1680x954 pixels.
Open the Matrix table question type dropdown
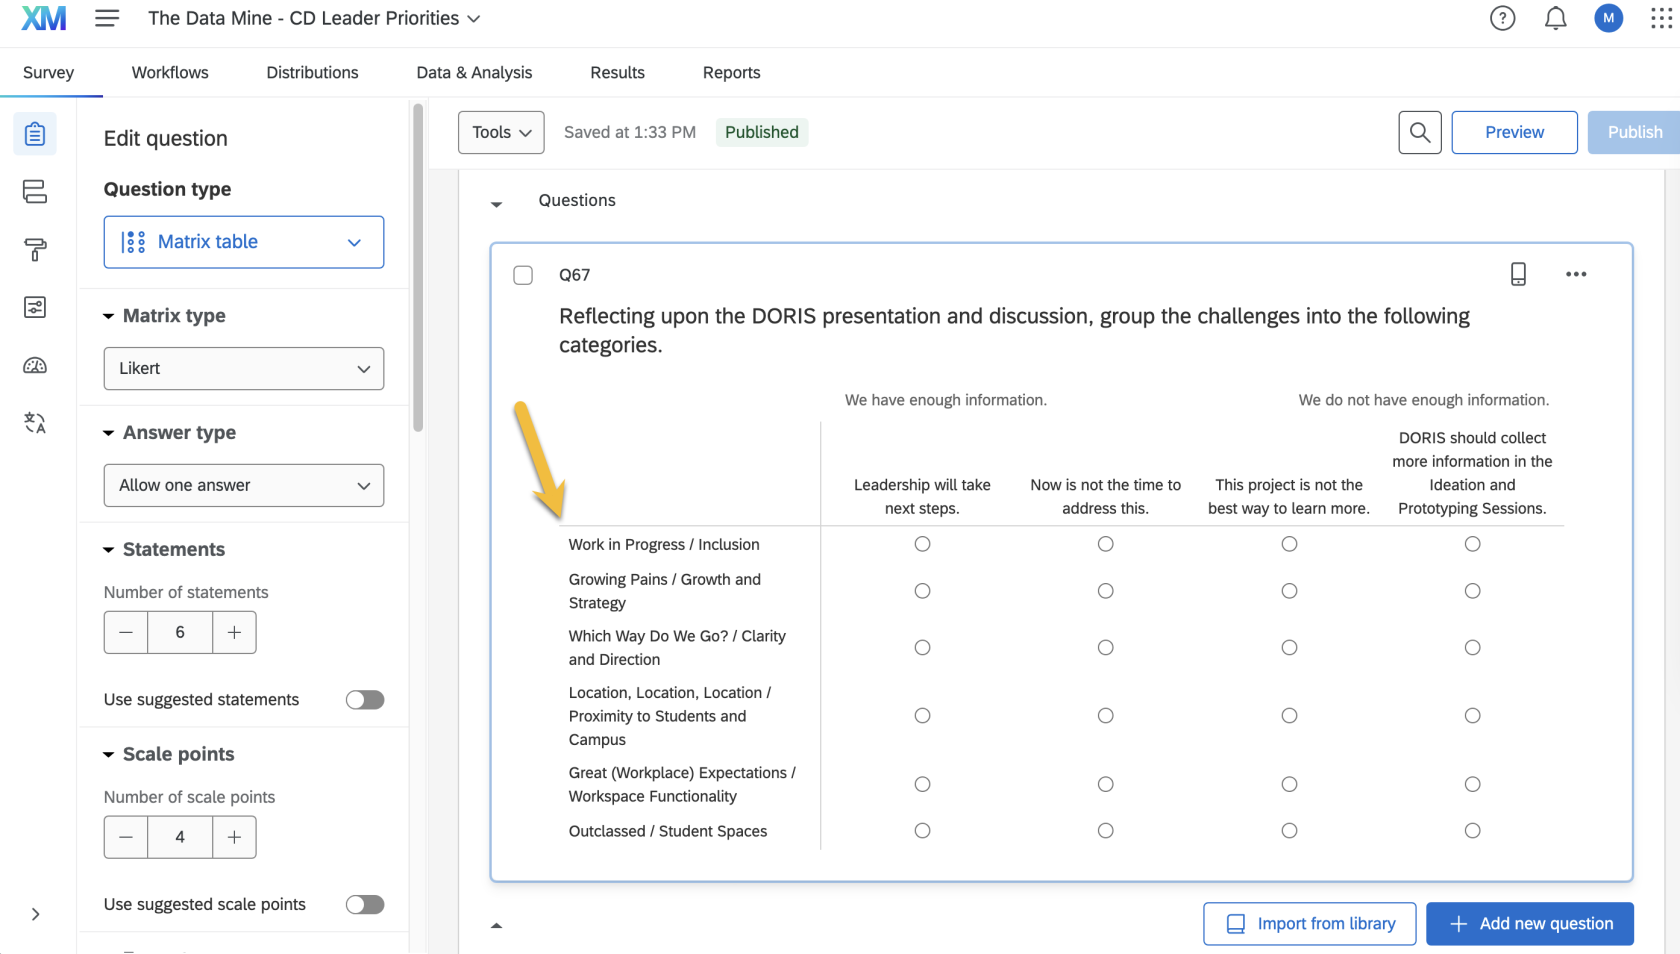pos(244,242)
